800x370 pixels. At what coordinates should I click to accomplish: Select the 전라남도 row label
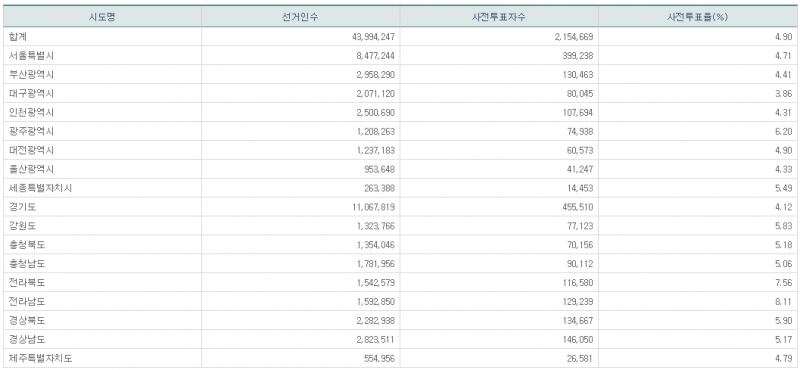[x=27, y=302]
